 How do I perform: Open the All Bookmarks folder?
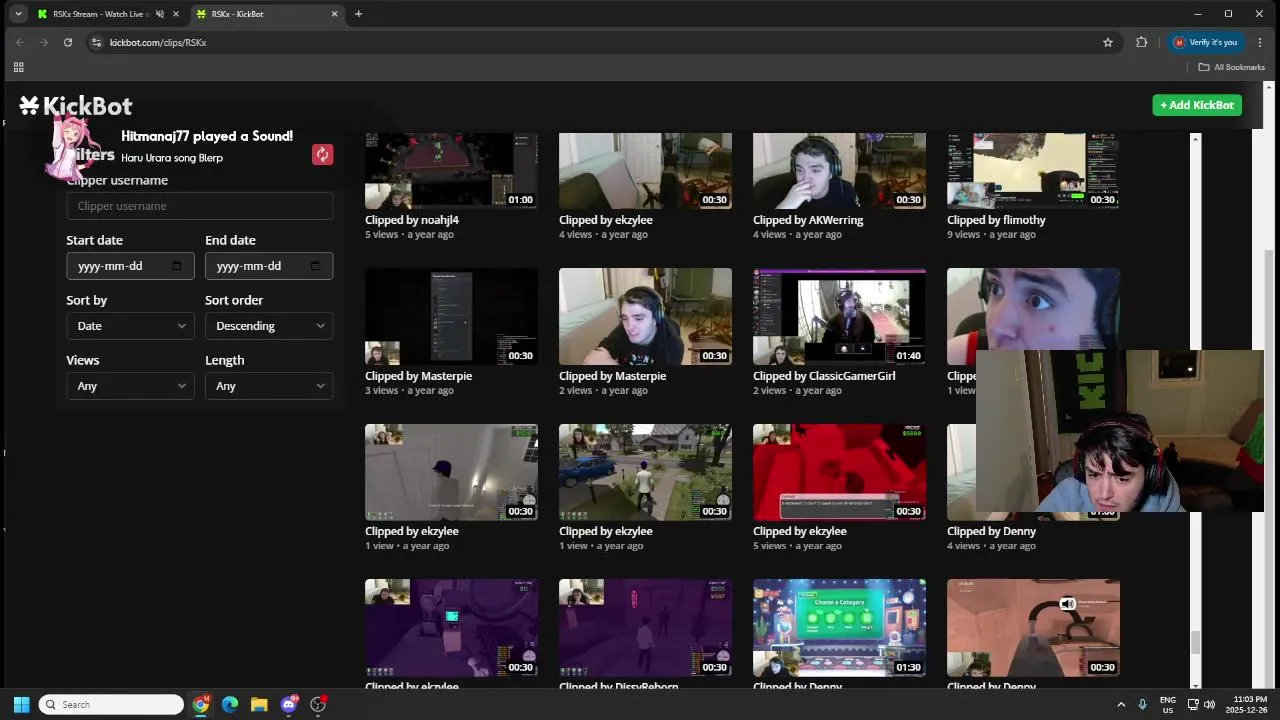1232,67
